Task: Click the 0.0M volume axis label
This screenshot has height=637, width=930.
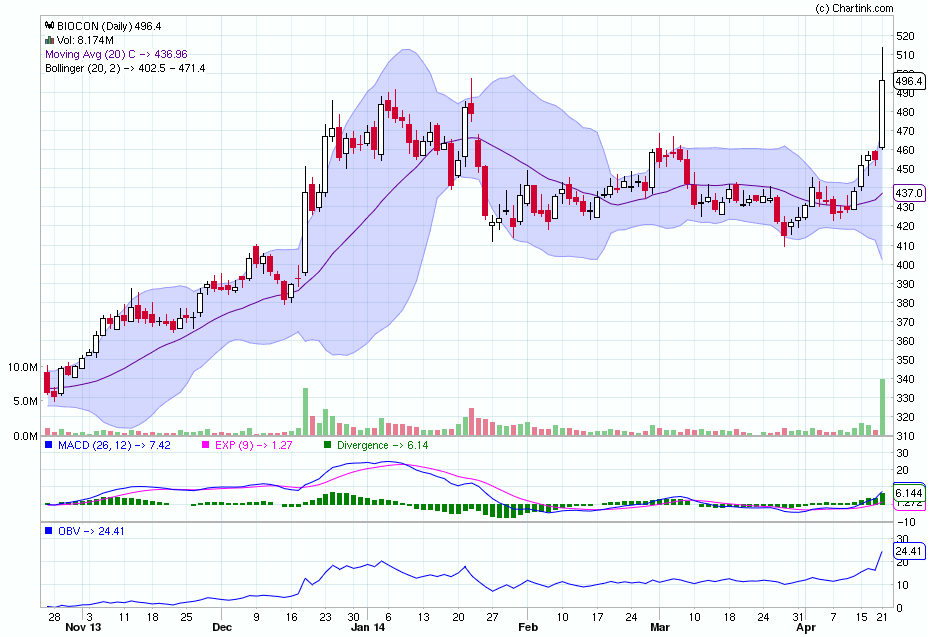Action: click(x=26, y=436)
